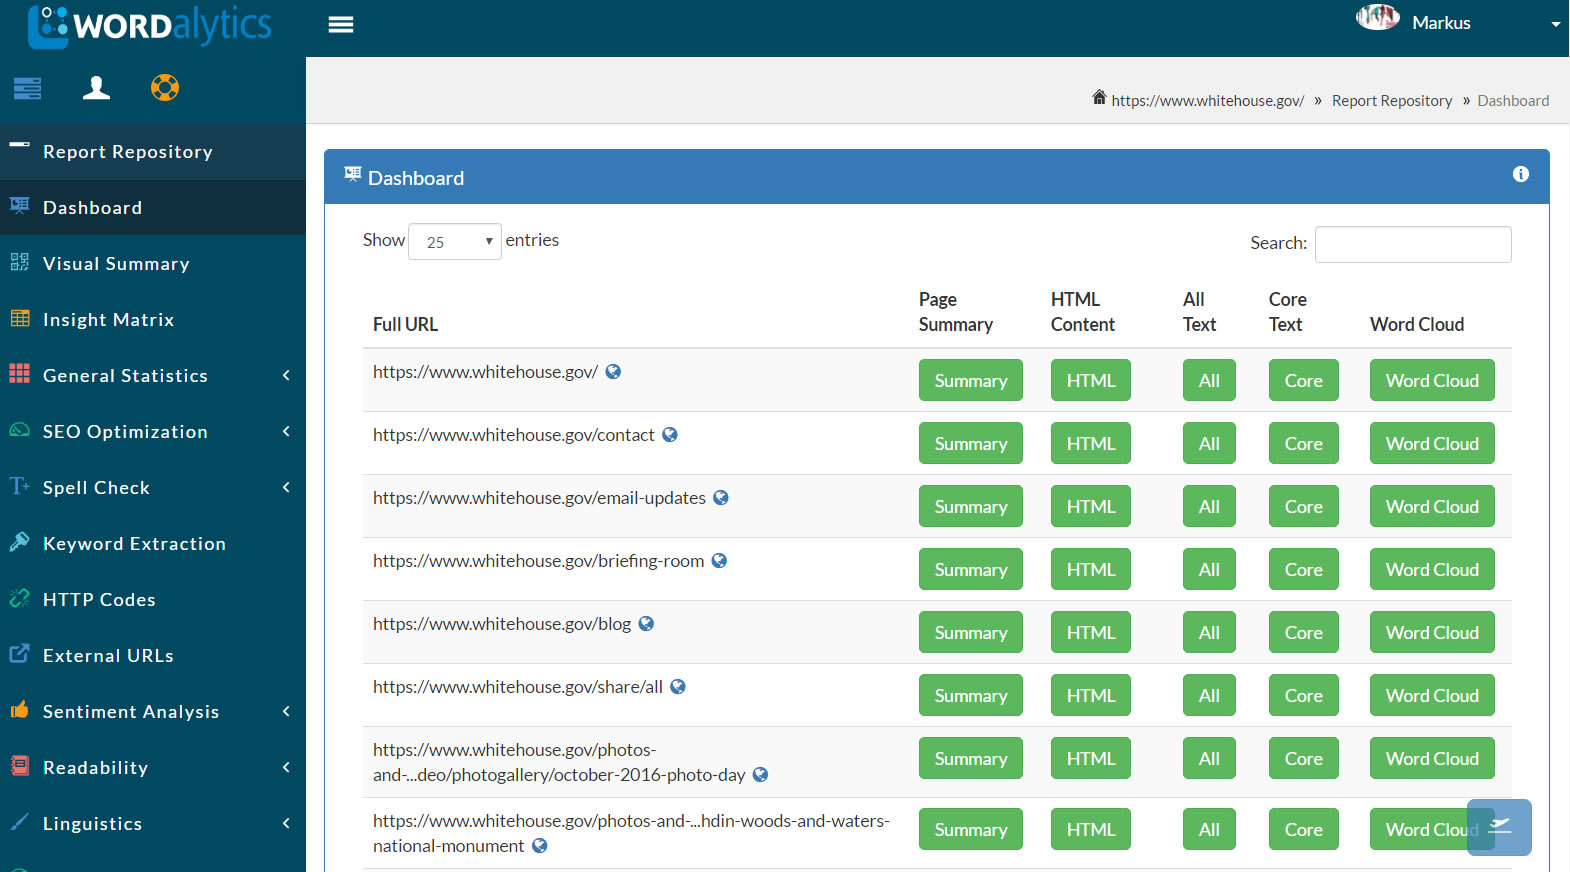
Task: Click the Keyword Extraction icon
Action: [x=20, y=541]
